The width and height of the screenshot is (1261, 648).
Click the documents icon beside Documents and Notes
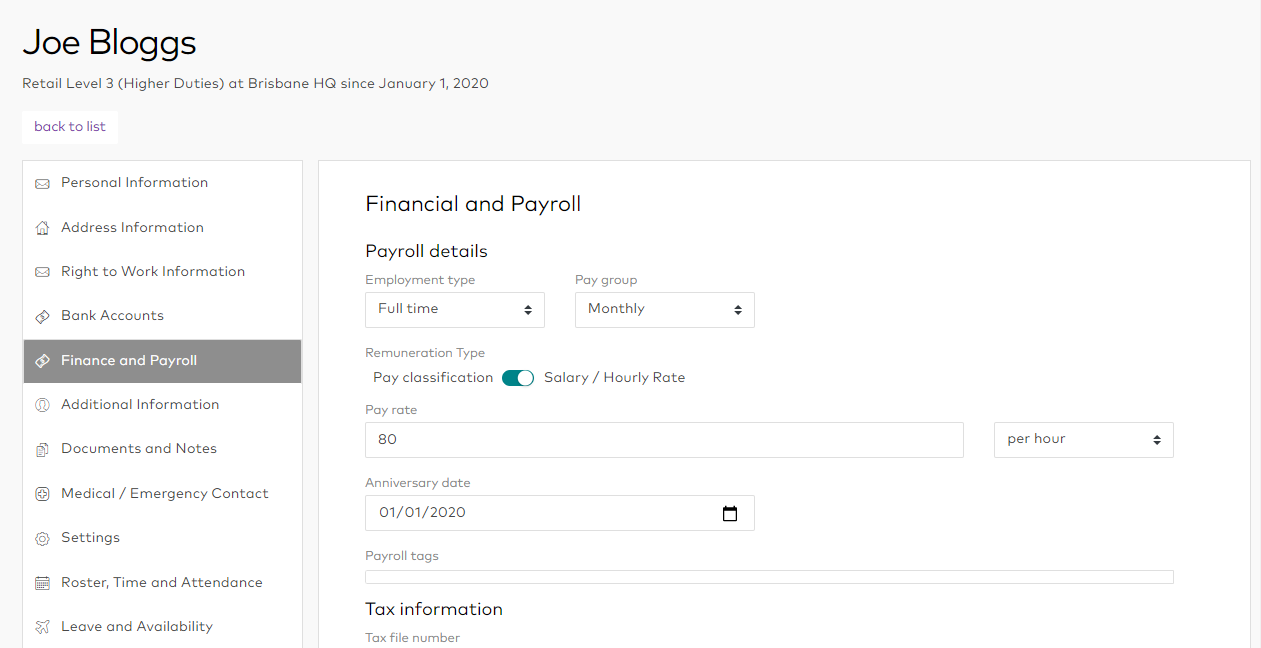[x=42, y=450]
